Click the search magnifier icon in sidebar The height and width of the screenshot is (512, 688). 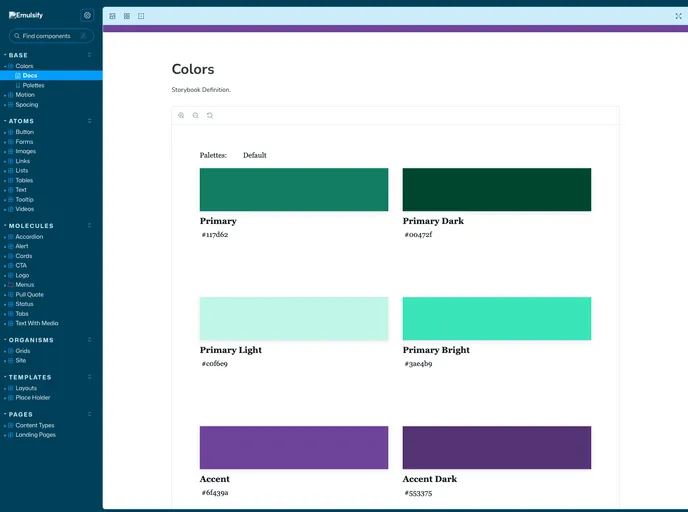17,36
